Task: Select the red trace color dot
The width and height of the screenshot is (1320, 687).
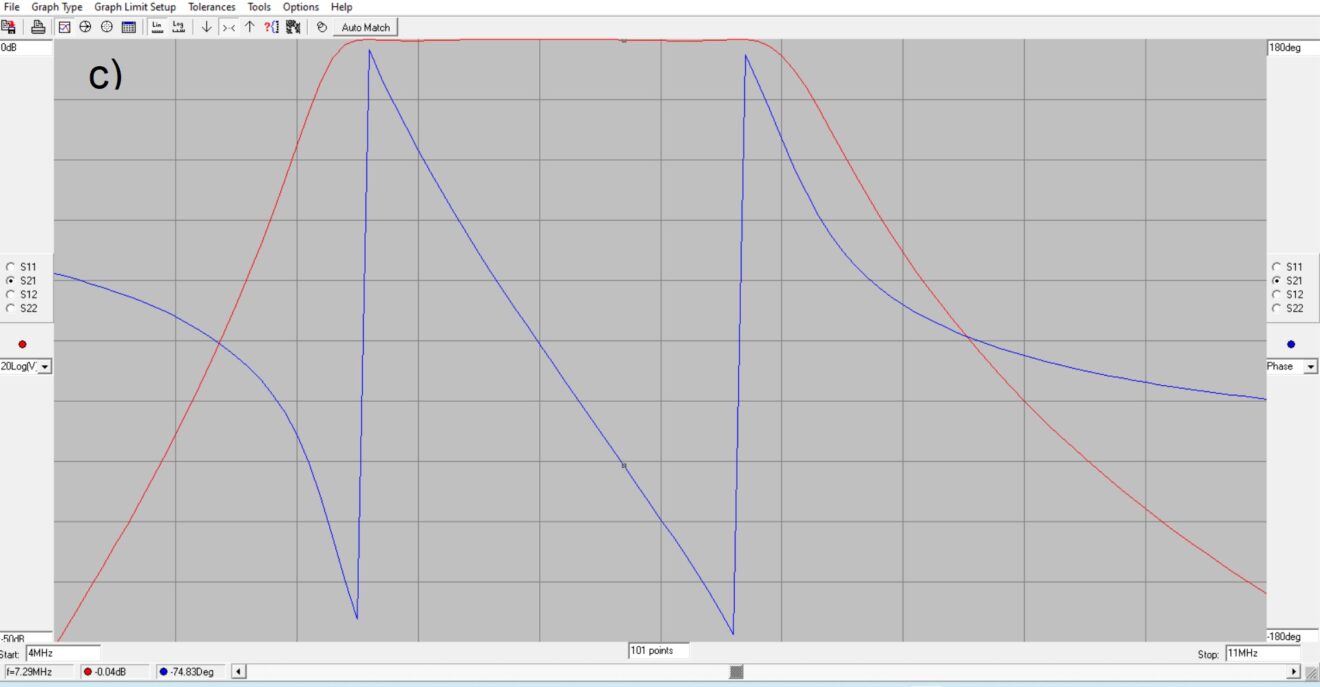Action: tap(22, 343)
